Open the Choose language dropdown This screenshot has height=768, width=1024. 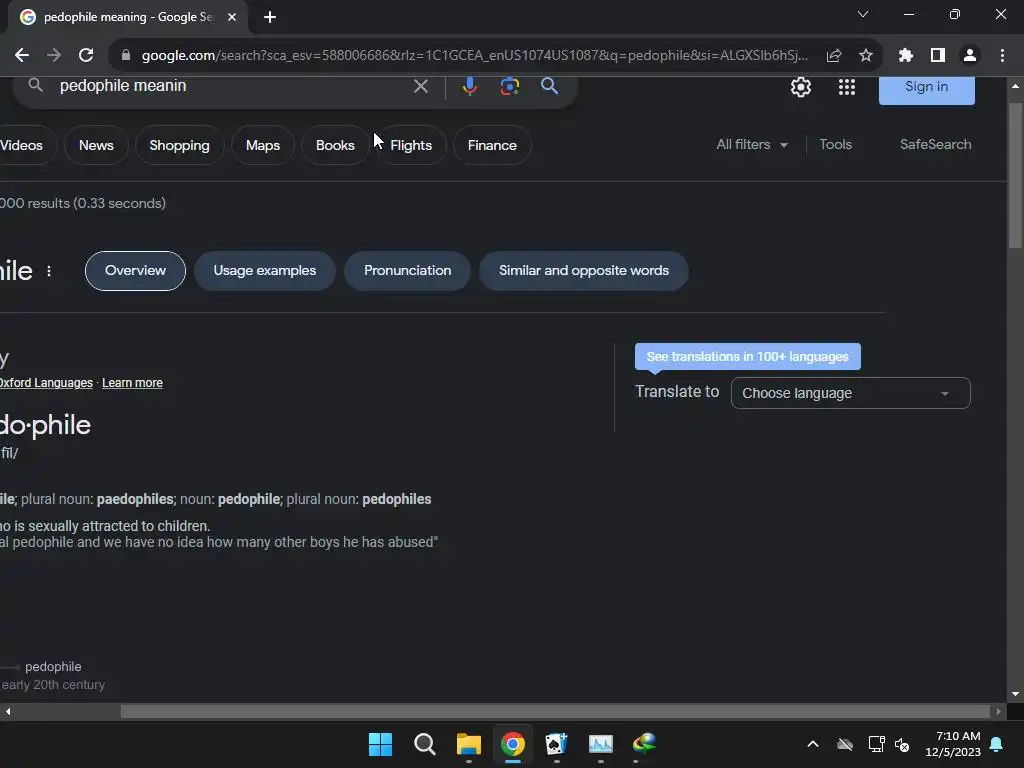pyautogui.click(x=850, y=393)
